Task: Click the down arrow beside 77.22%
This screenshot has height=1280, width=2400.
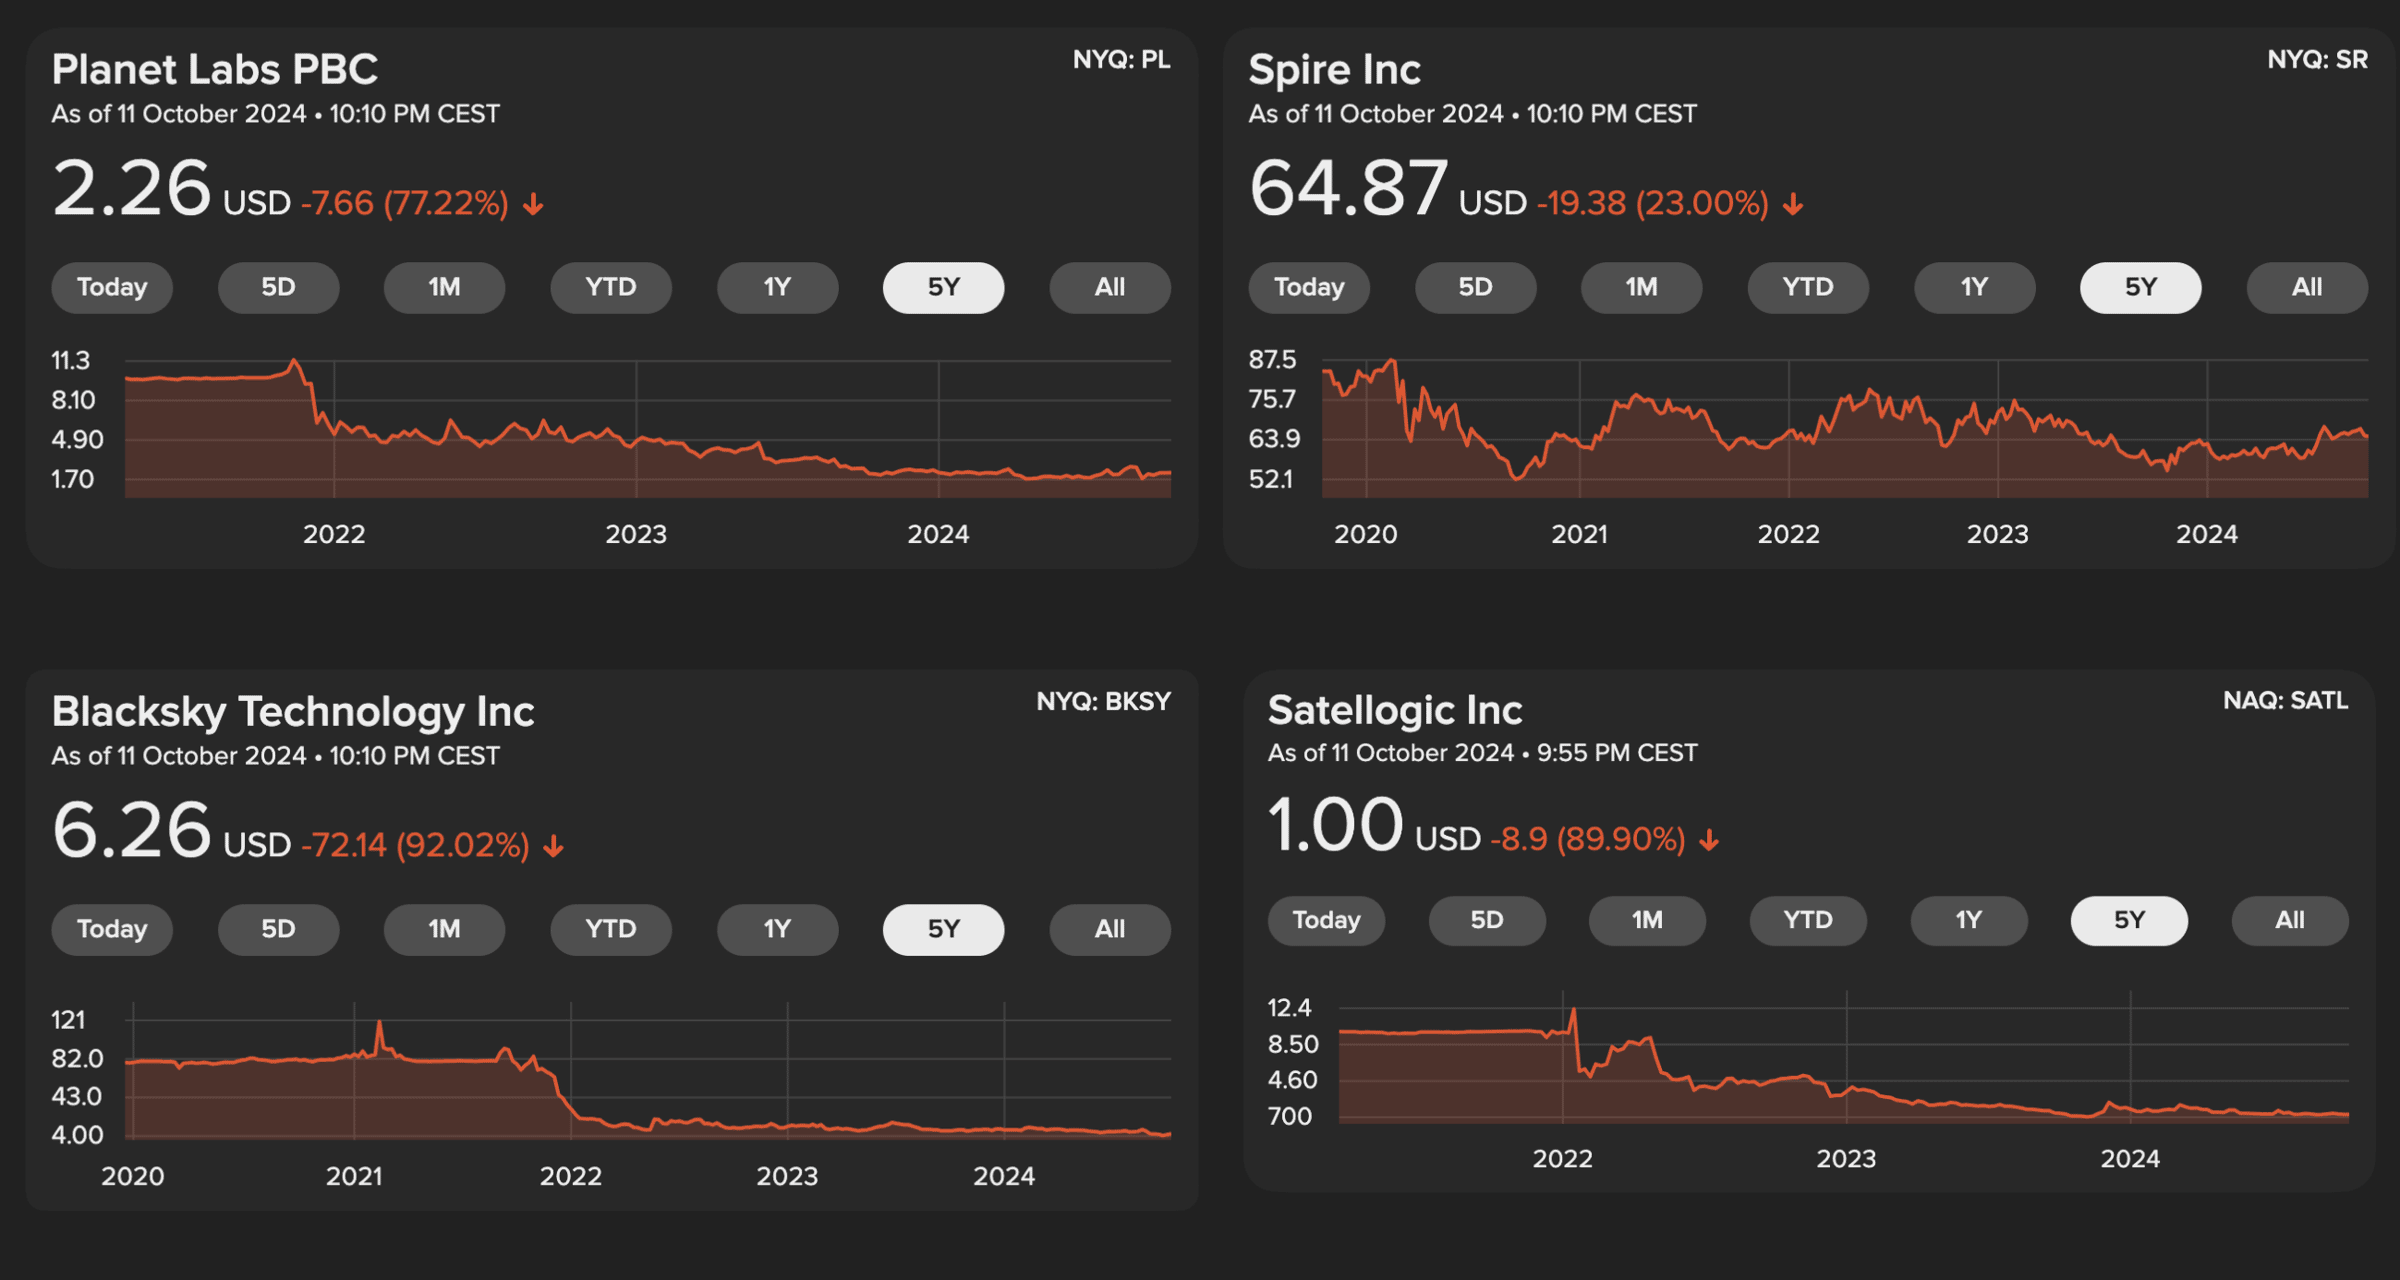Action: click(534, 205)
